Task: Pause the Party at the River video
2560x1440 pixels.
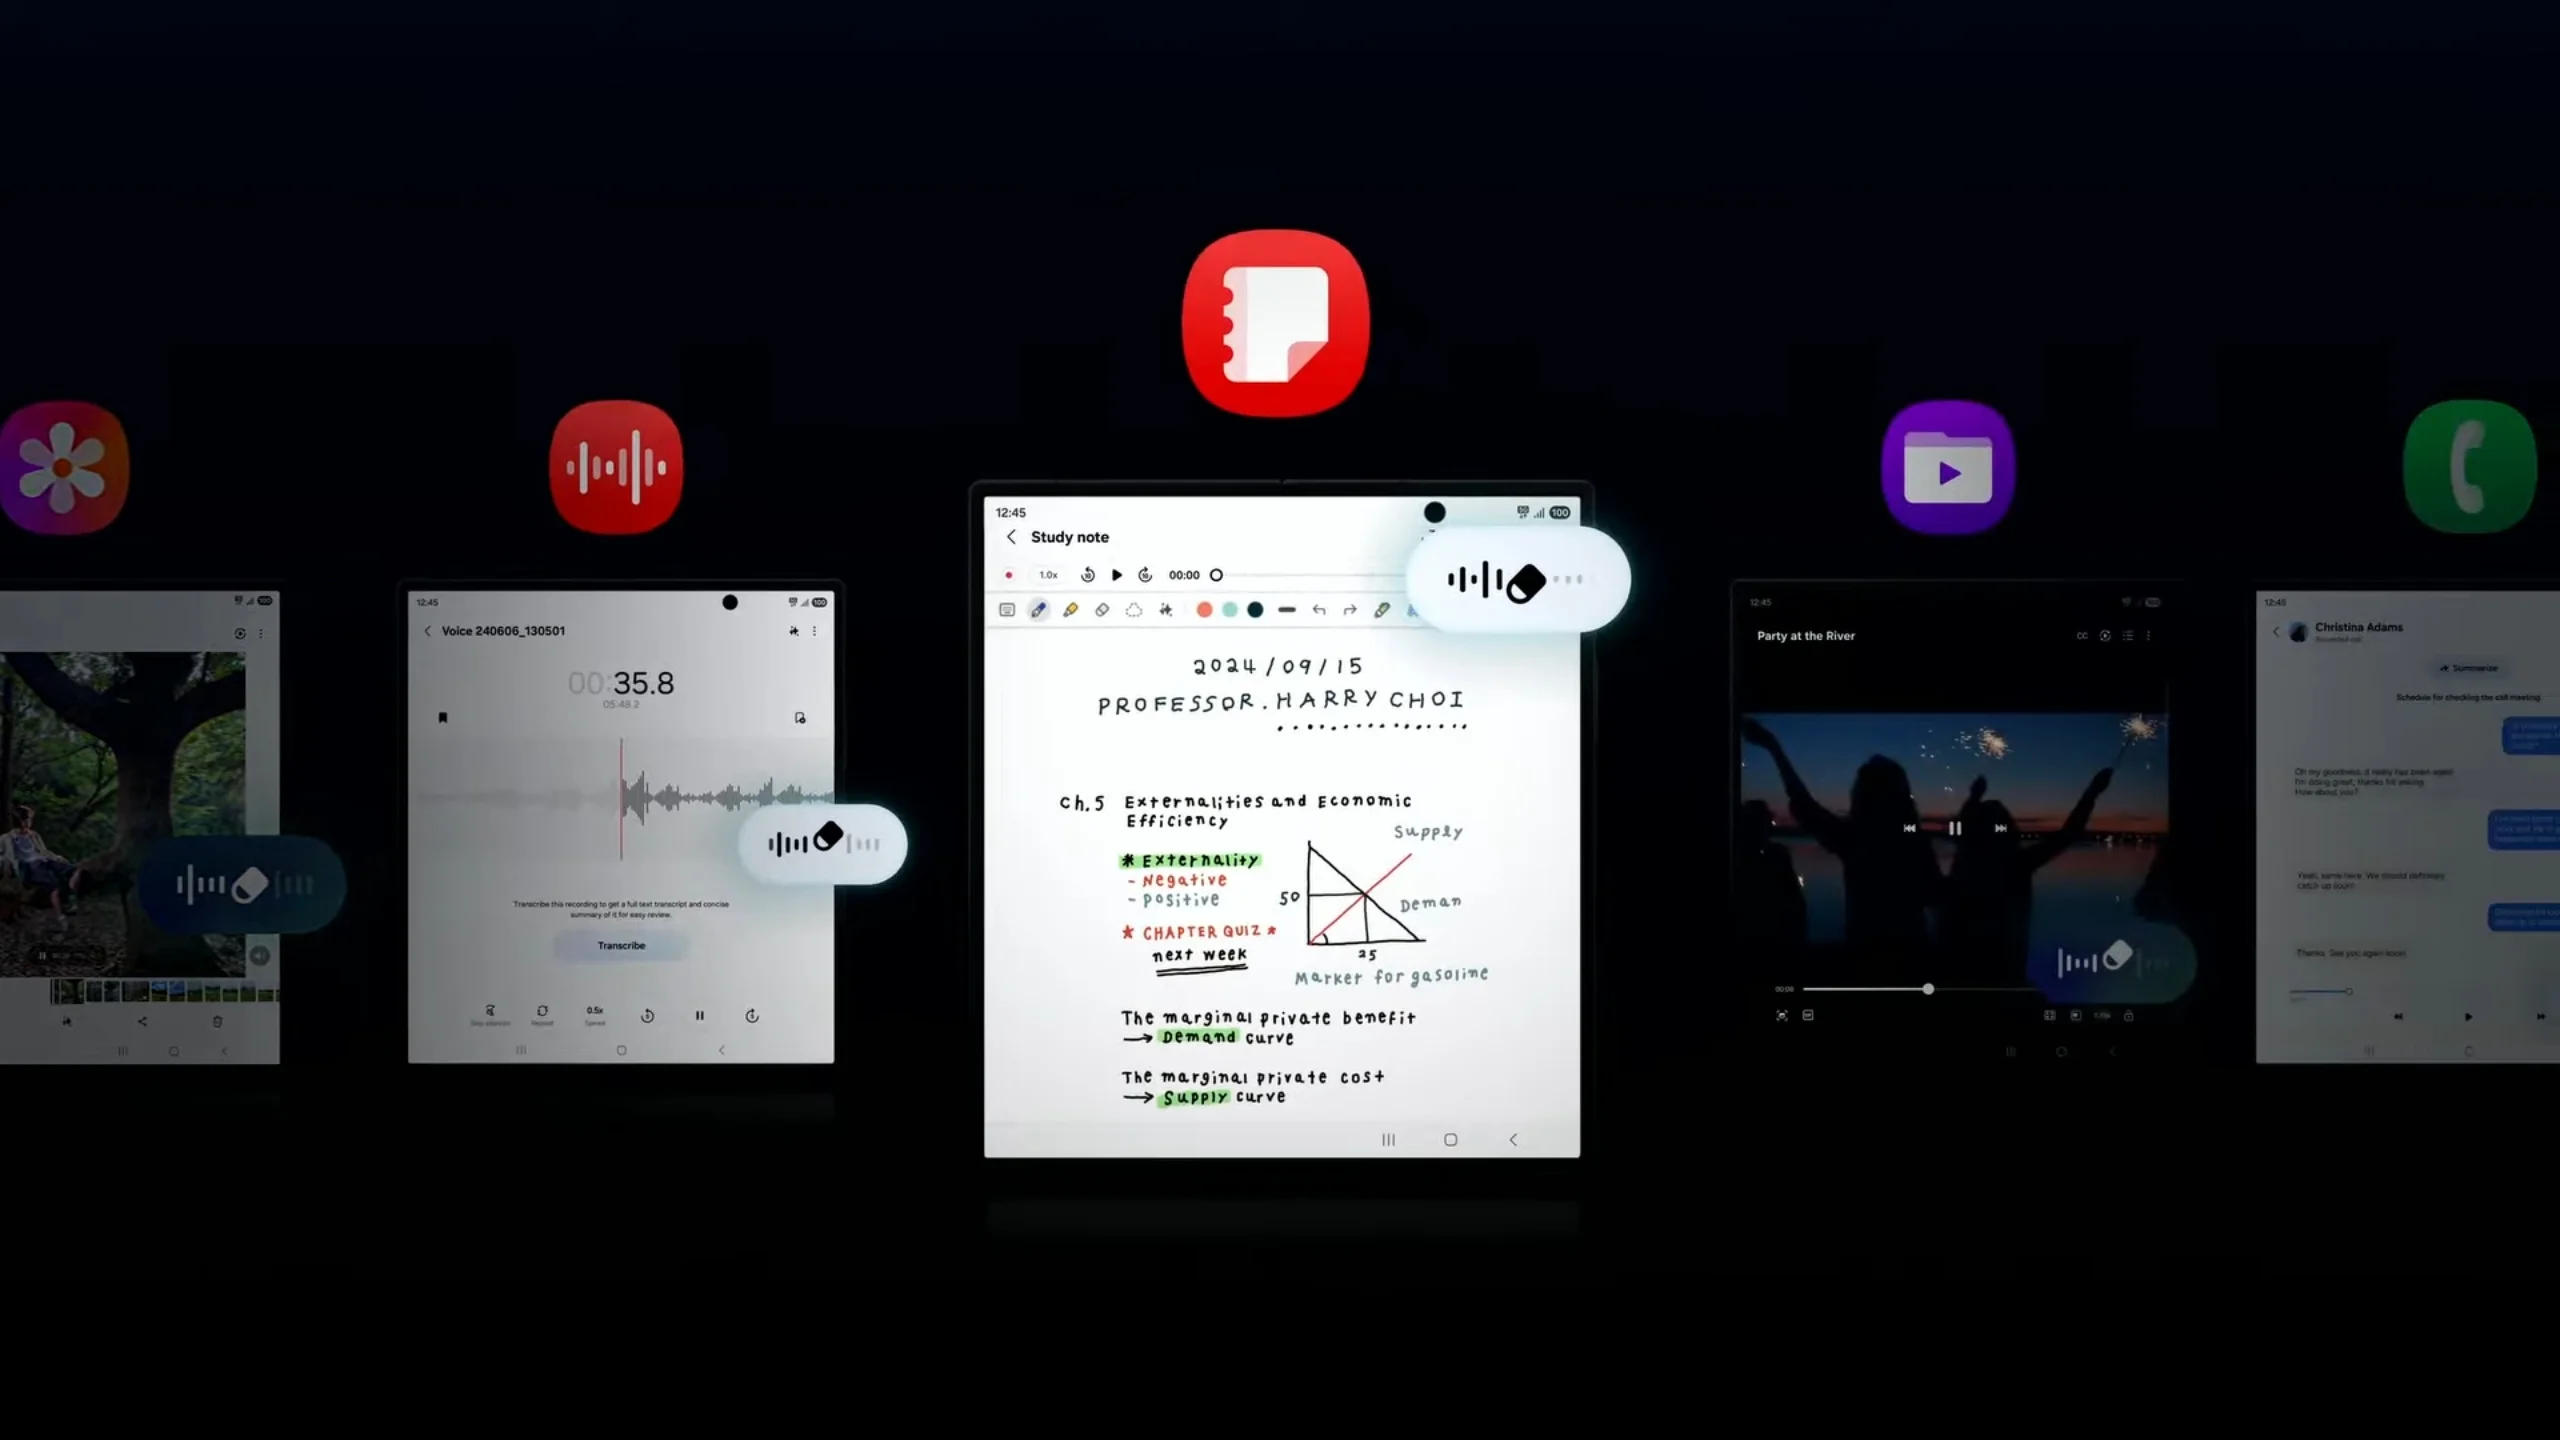Action: tap(1955, 828)
